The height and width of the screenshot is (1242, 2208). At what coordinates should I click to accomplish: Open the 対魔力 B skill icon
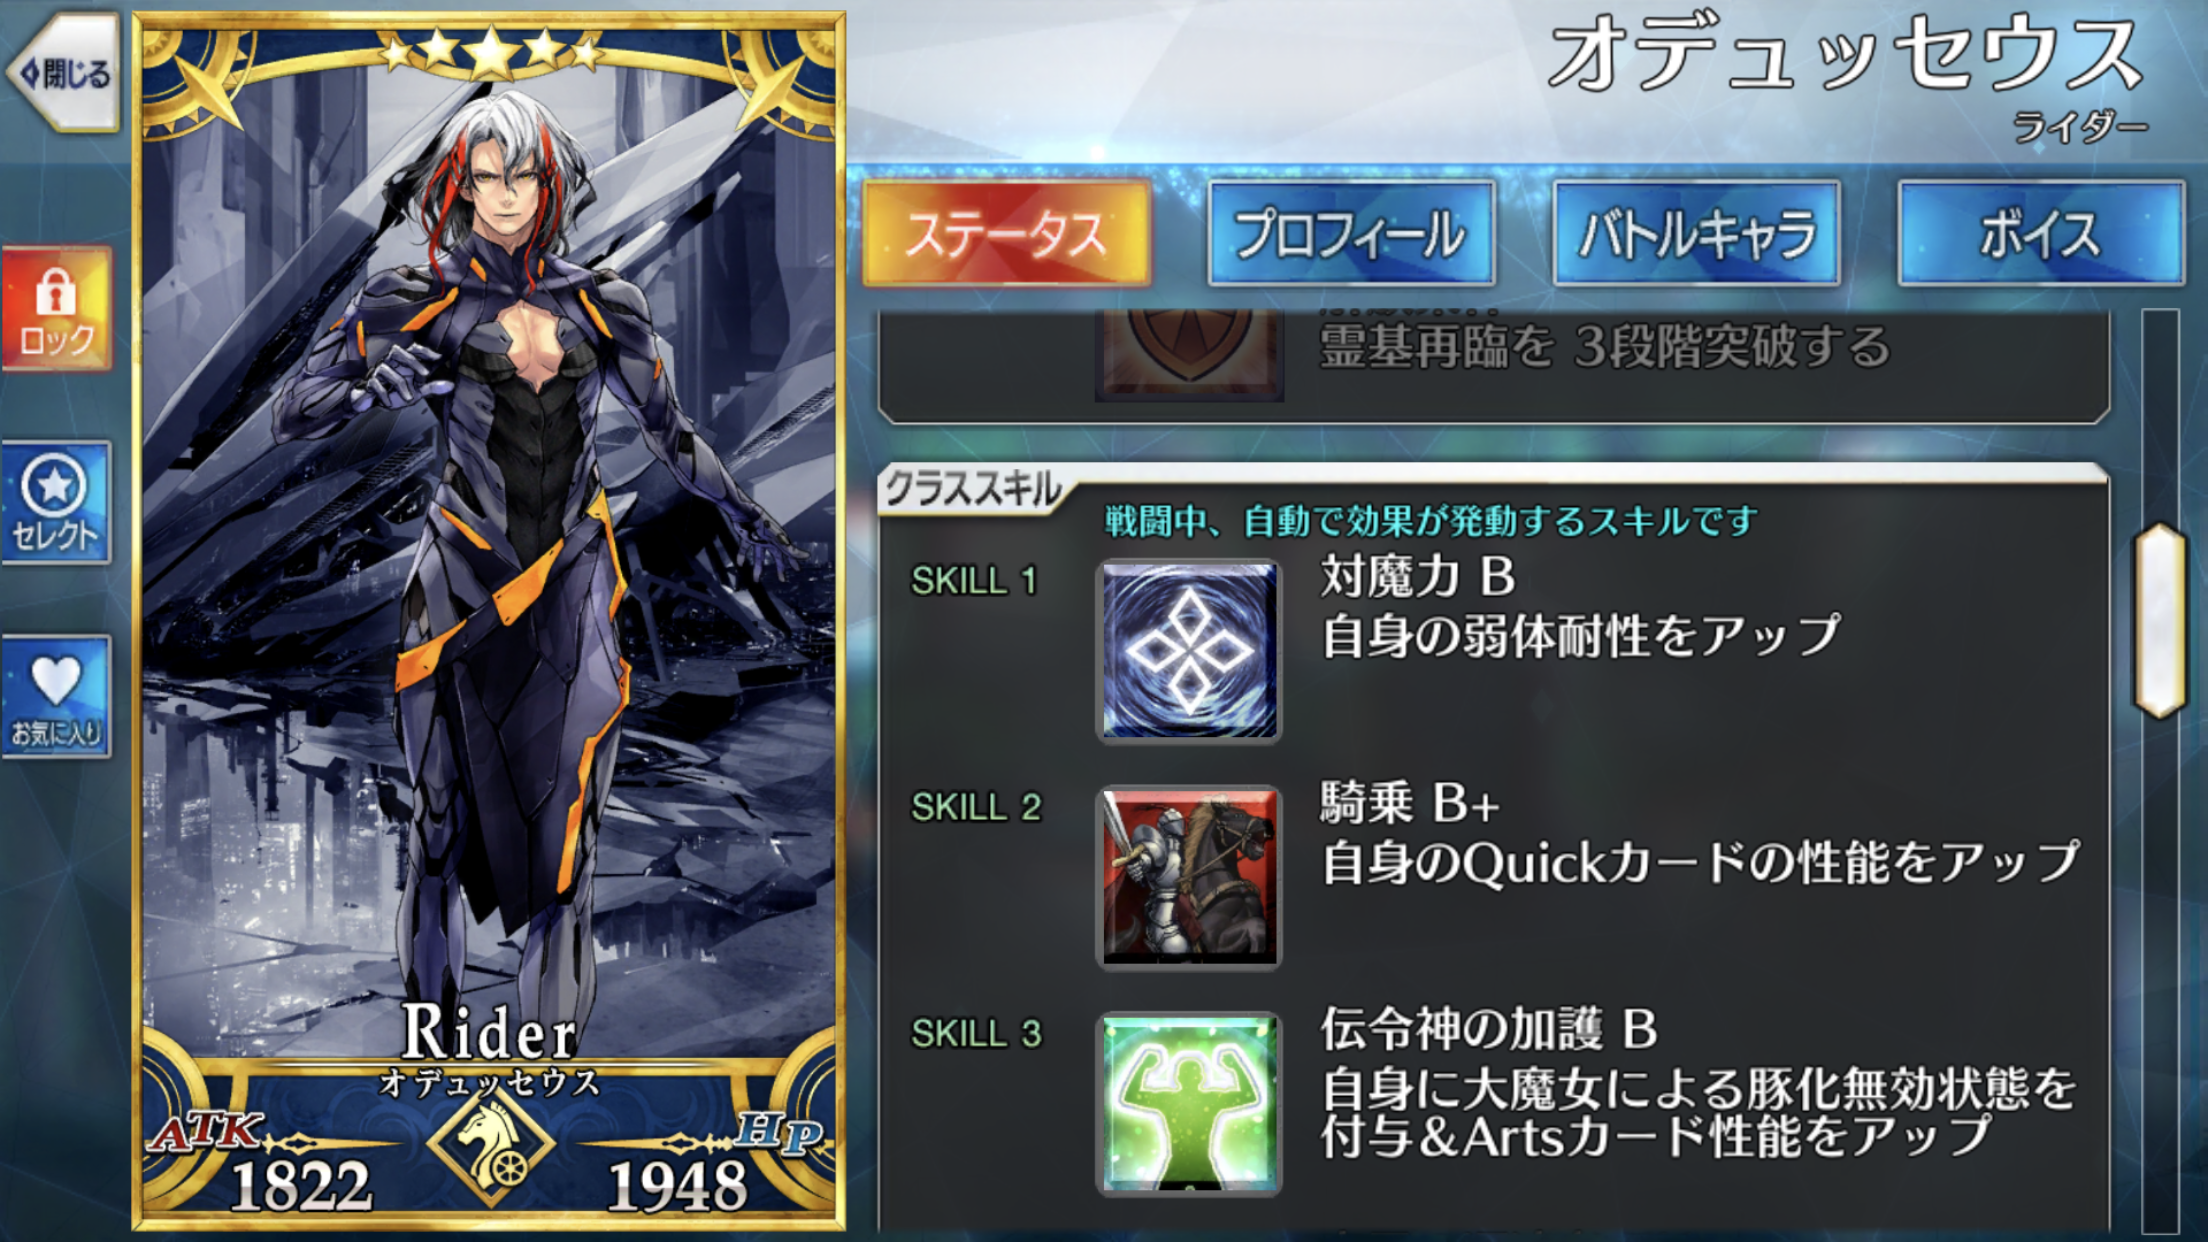1189,651
